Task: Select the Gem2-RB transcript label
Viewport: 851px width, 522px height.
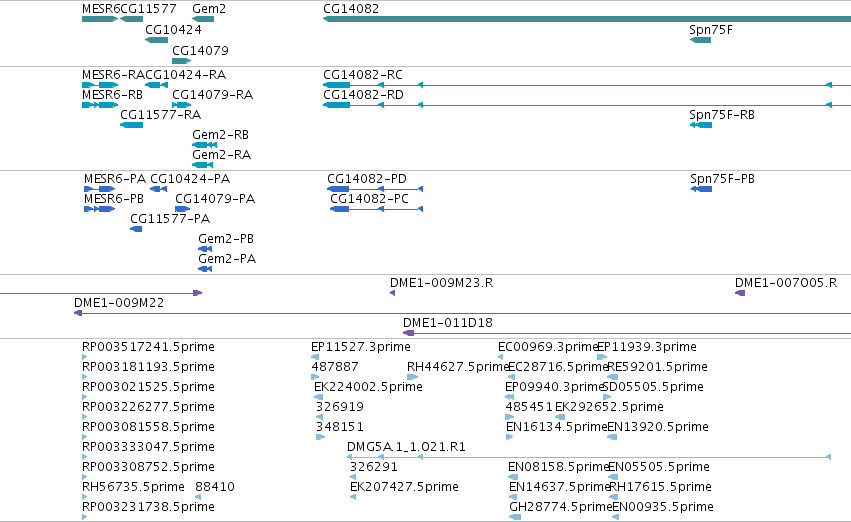Action: pos(220,135)
